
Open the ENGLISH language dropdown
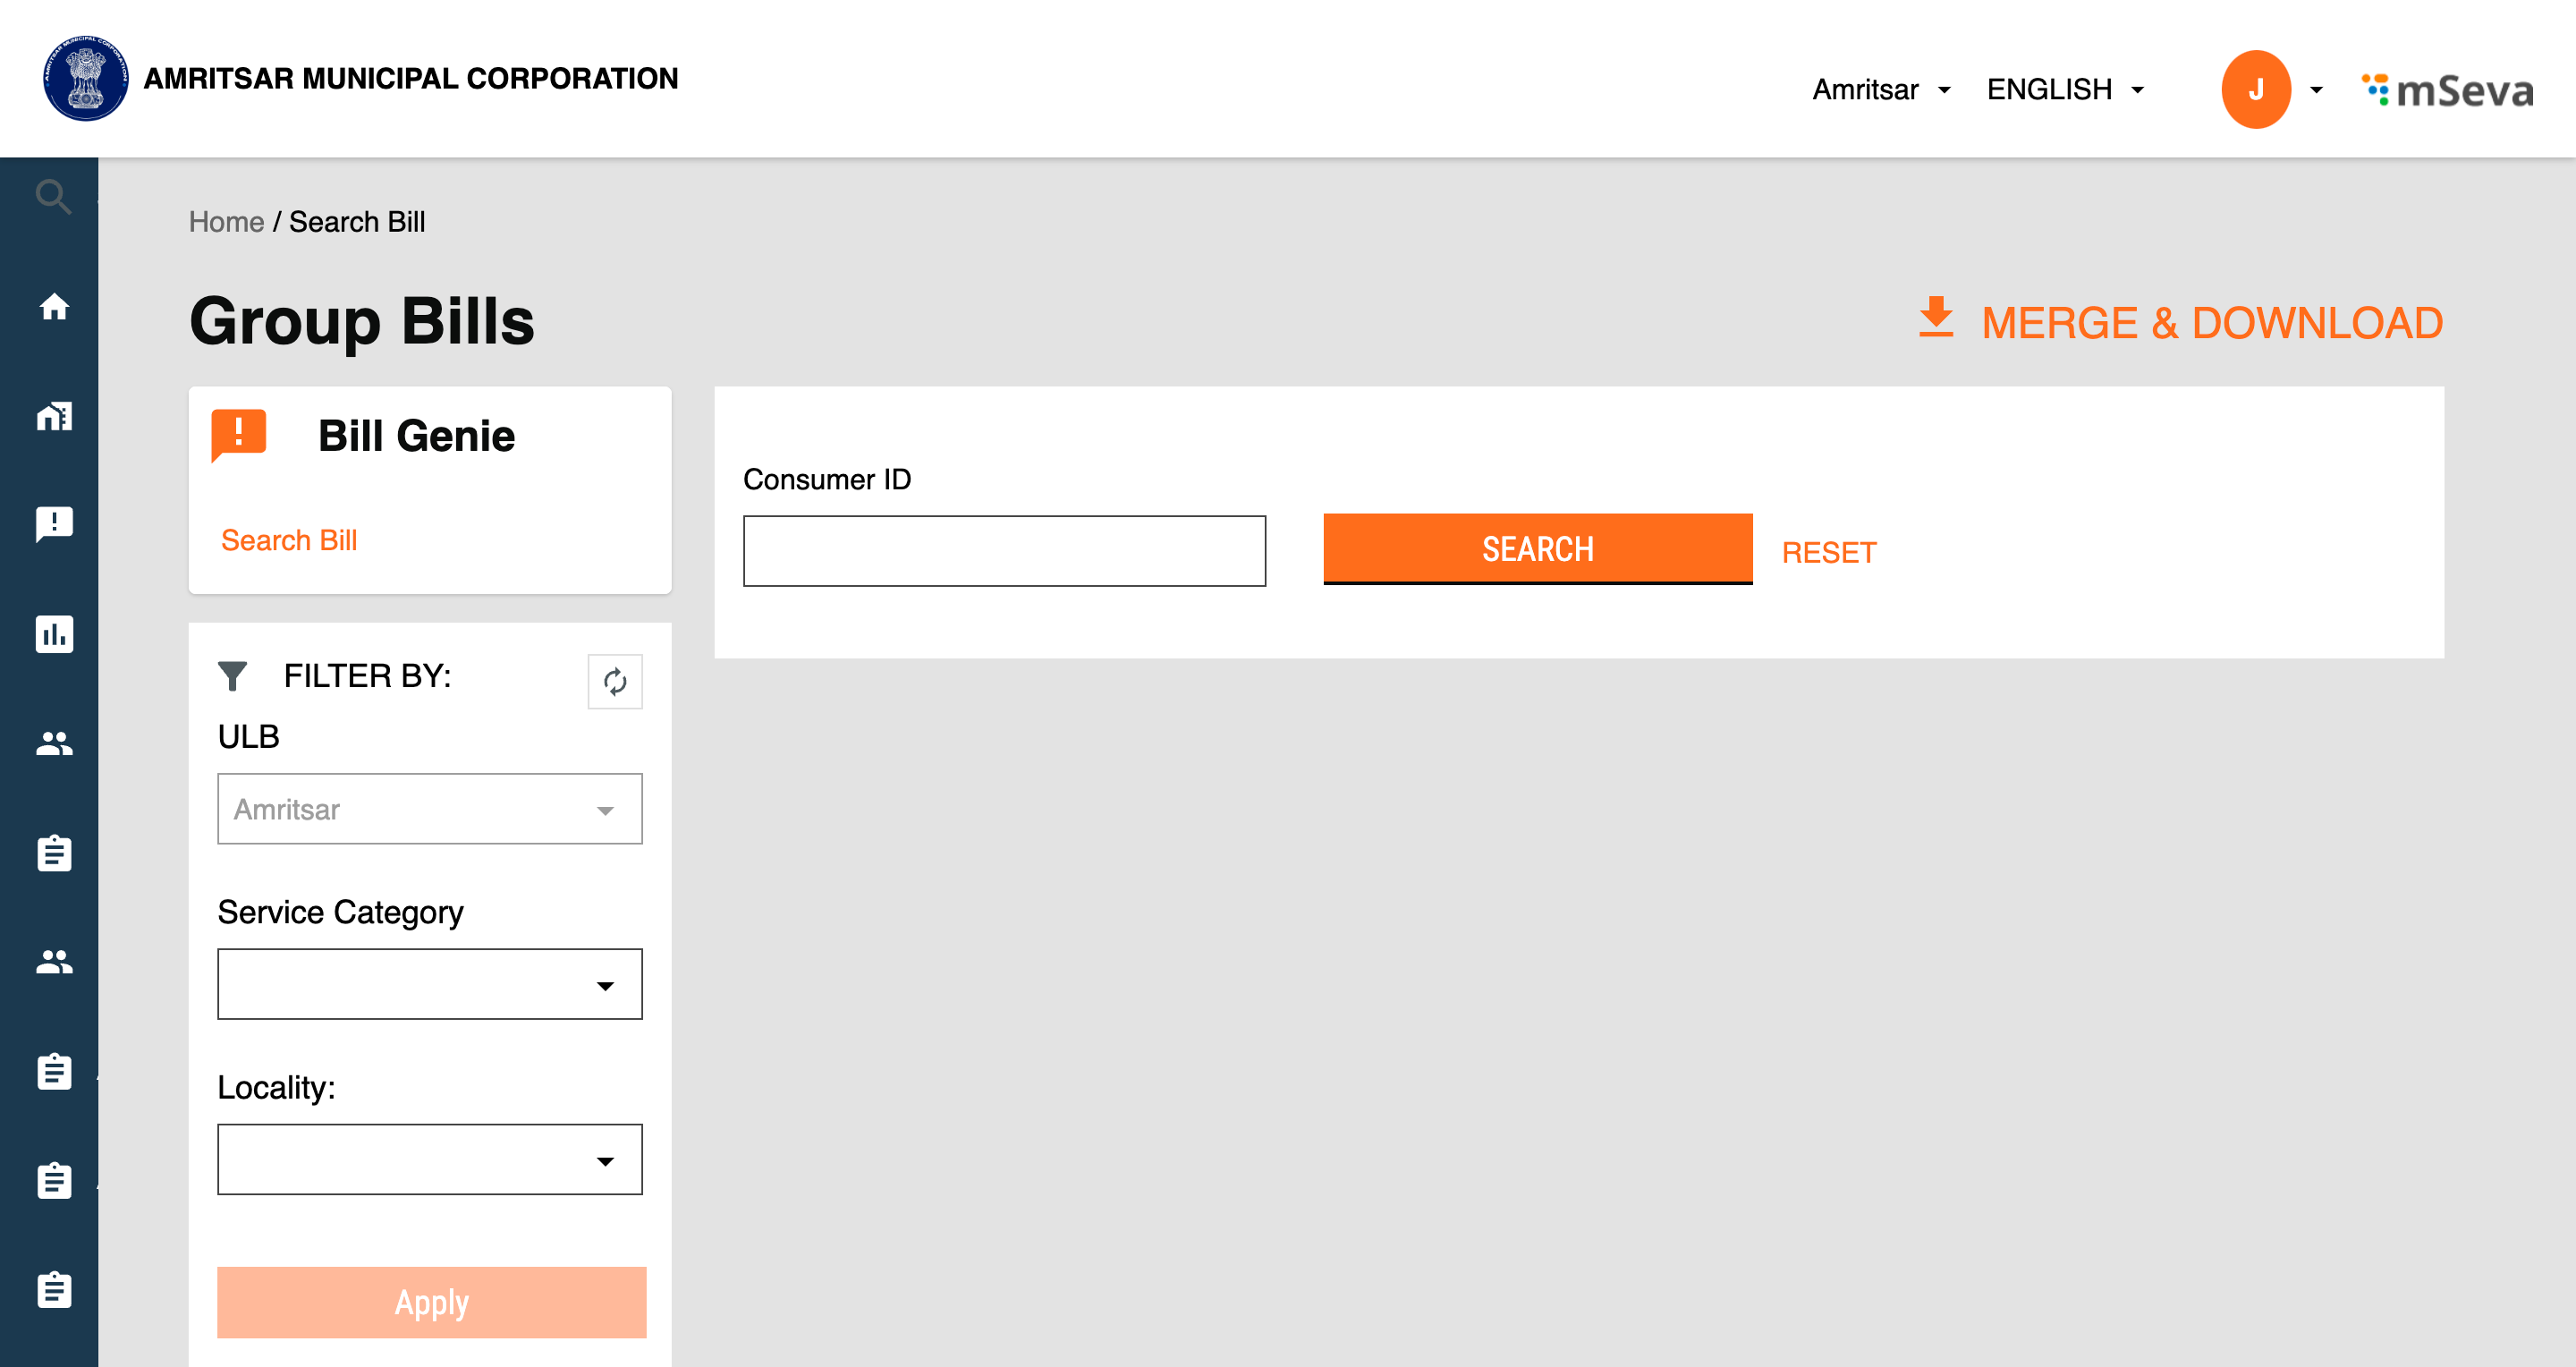2065,90
